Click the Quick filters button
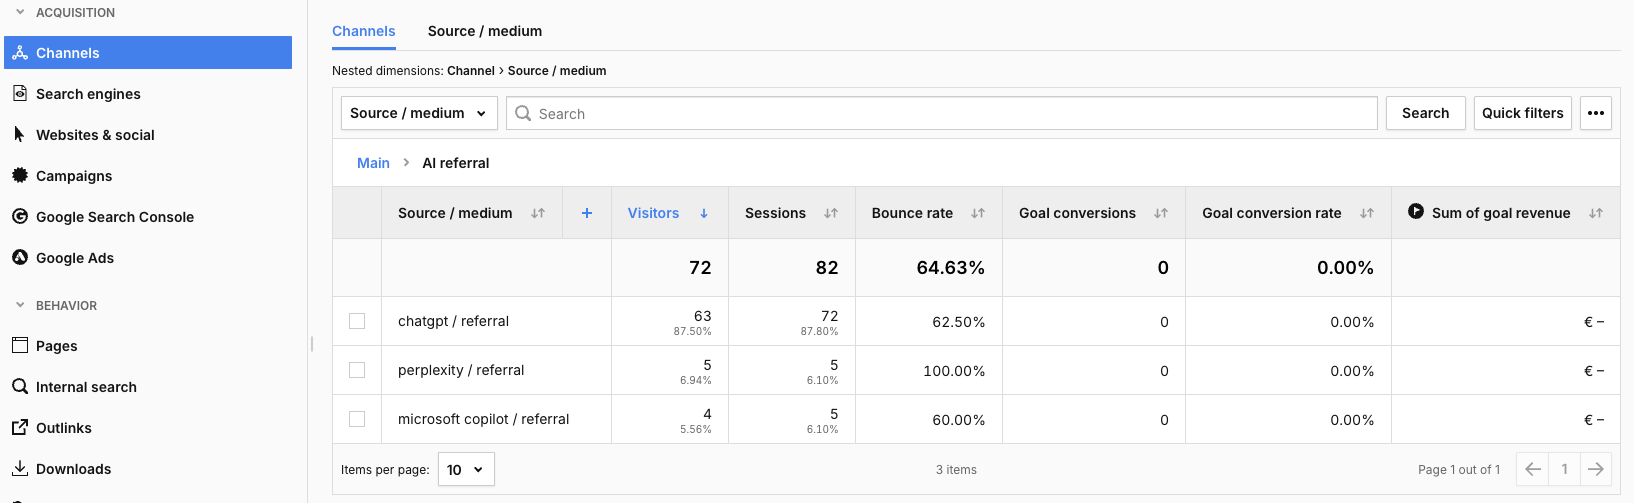The height and width of the screenshot is (503, 1634). 1522,113
